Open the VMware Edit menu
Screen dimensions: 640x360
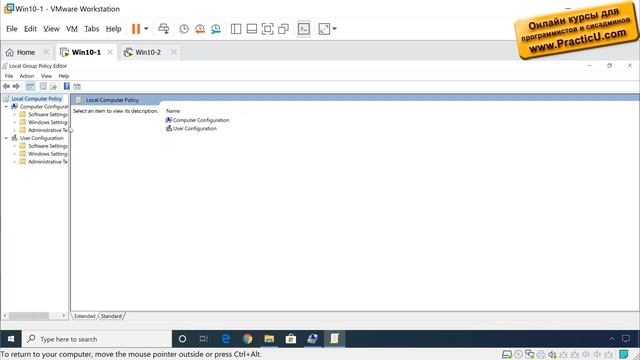(30, 29)
